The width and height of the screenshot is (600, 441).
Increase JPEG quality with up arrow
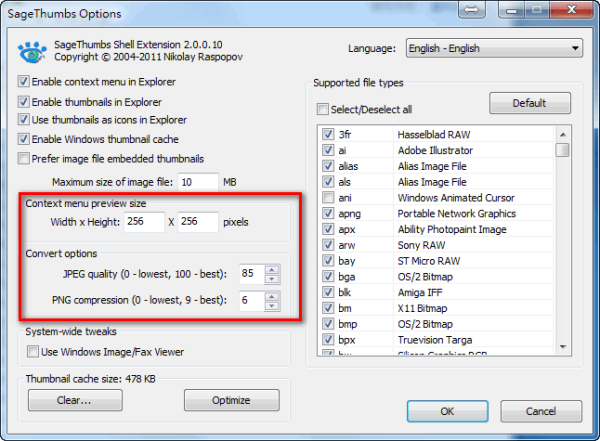(272, 270)
